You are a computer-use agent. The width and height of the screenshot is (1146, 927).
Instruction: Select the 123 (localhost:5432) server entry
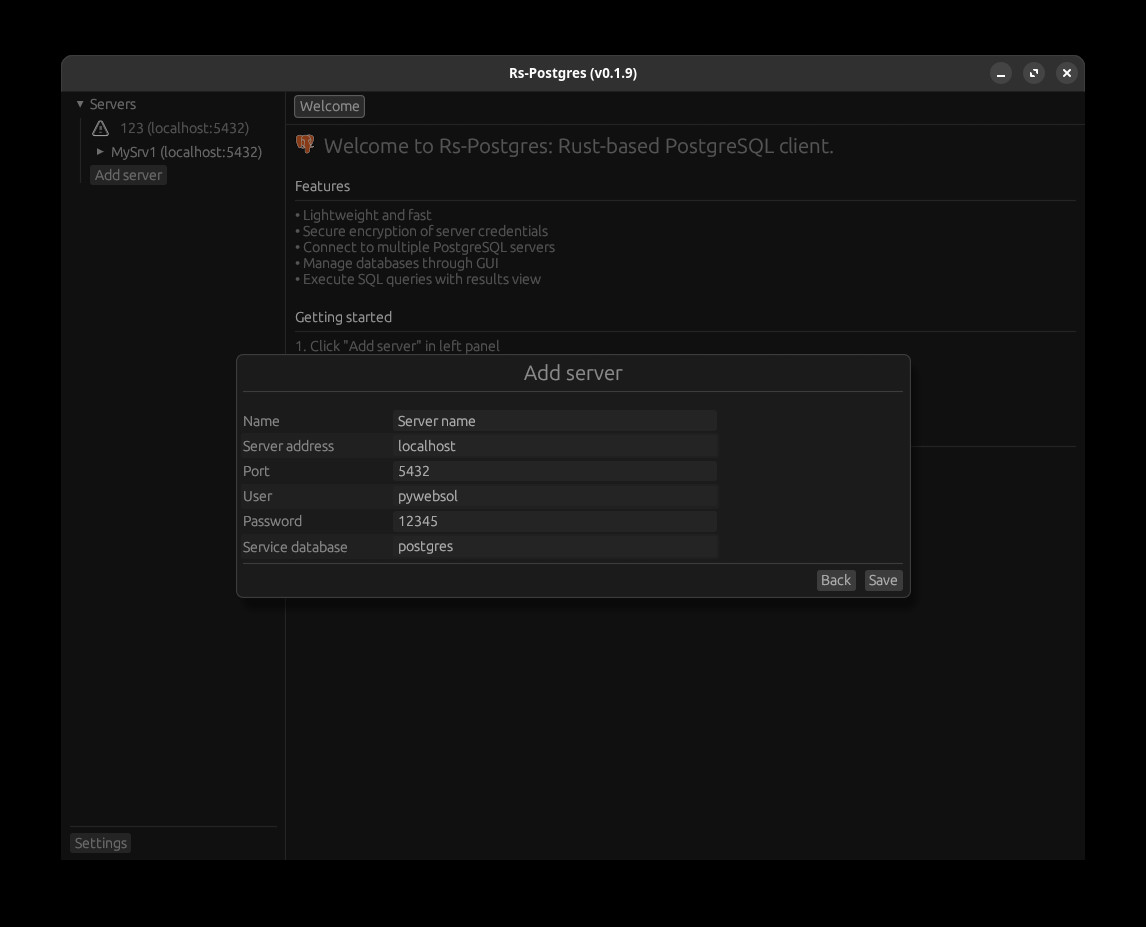pos(184,128)
